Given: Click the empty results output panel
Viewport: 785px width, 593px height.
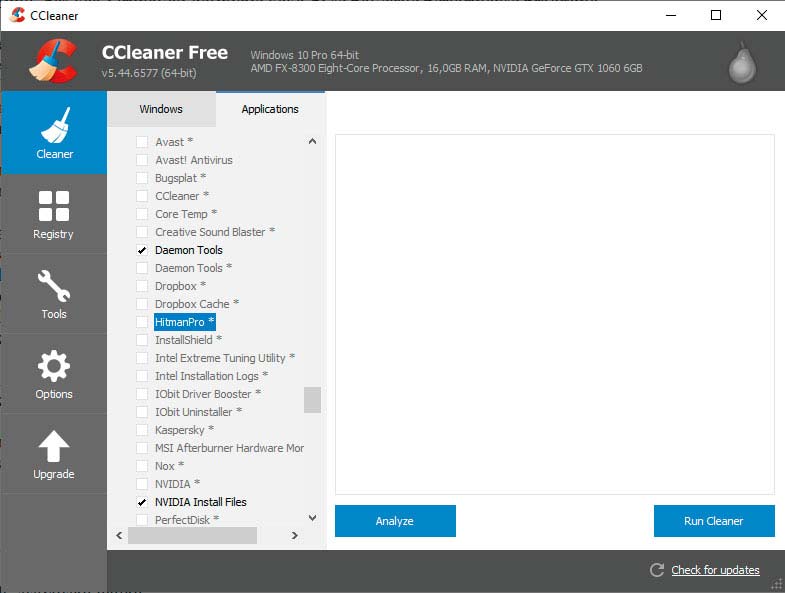Looking at the screenshot, I should pyautogui.click(x=555, y=314).
